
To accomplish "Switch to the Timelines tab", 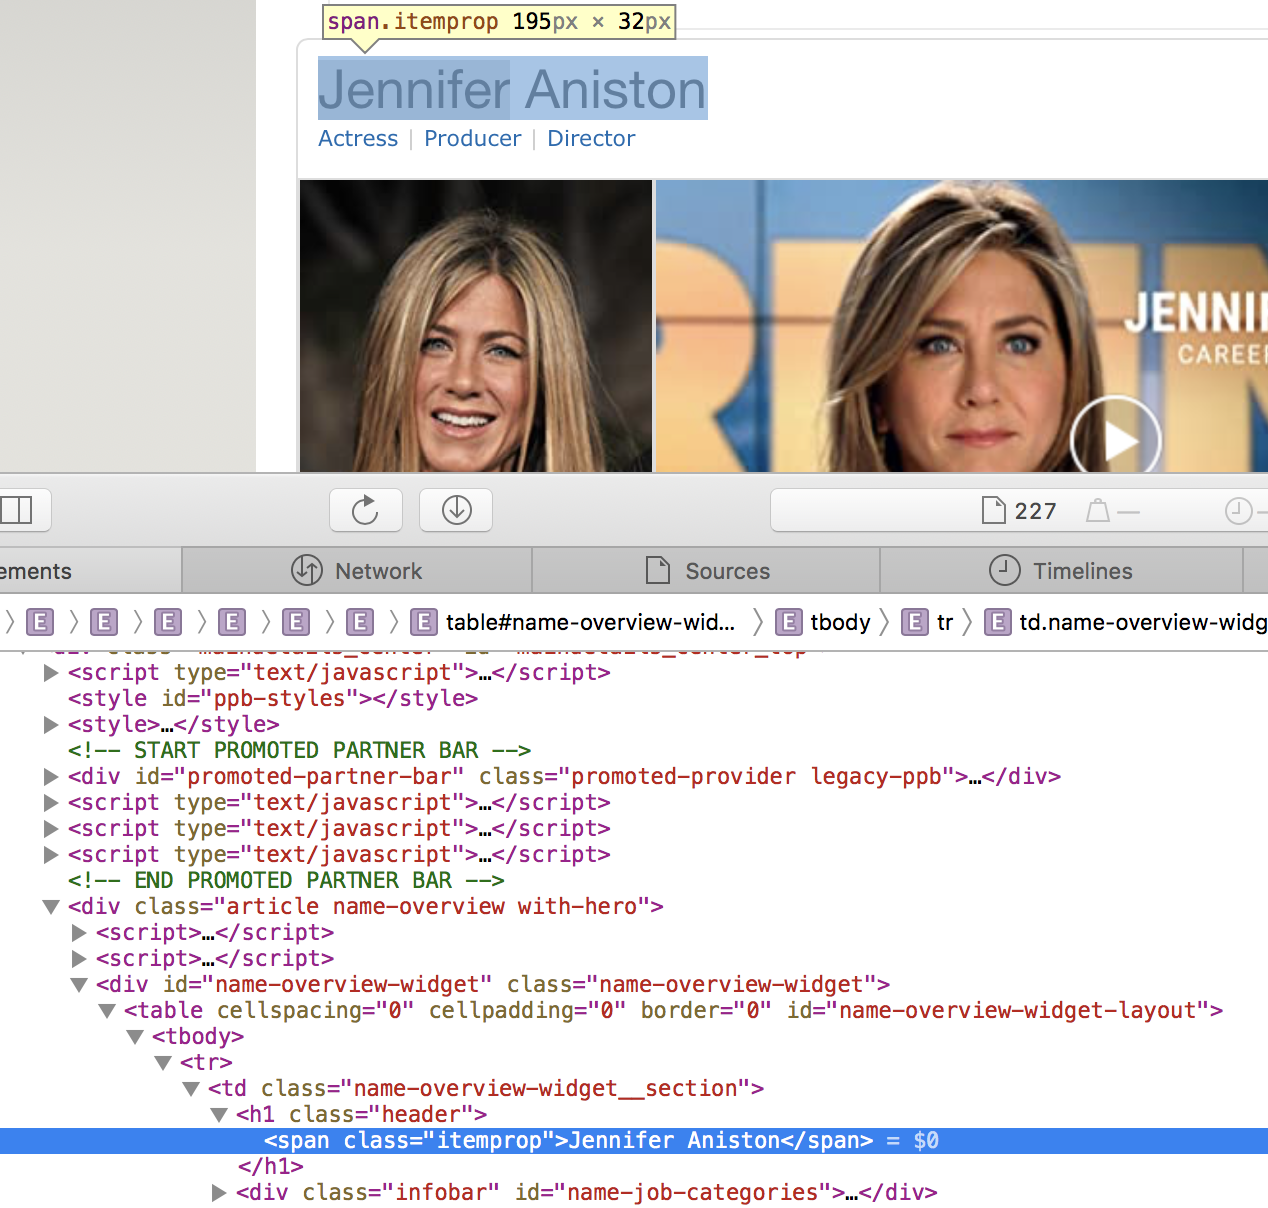I will tap(1061, 571).
